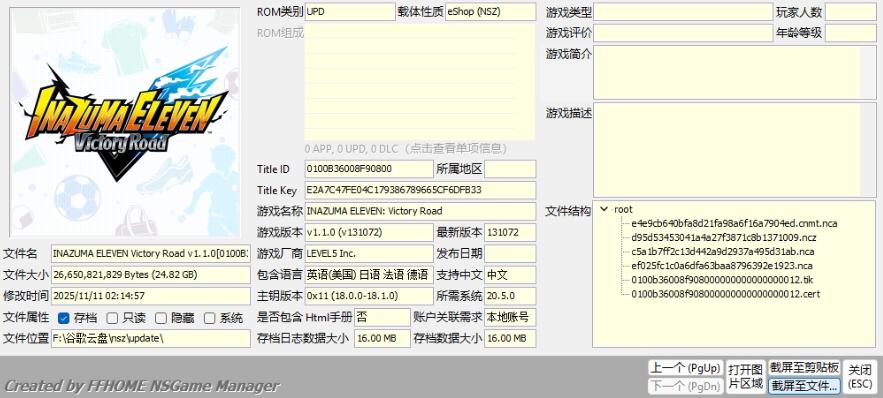Select c5a1b7ff2c13d442 .nca file entry

[x=723, y=252]
